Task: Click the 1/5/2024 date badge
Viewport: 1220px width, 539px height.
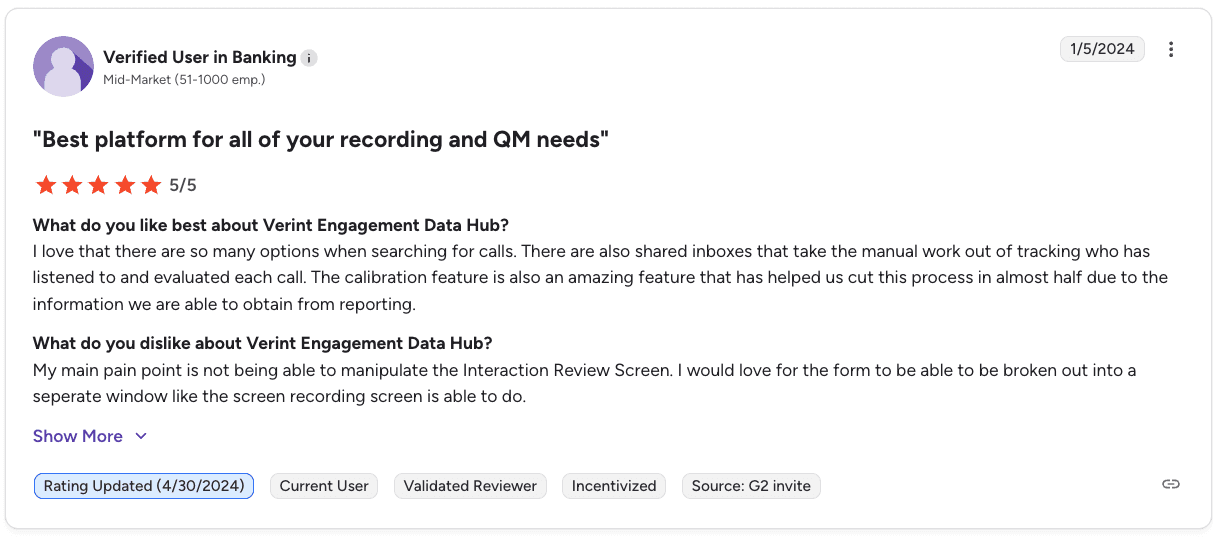Action: point(1102,49)
